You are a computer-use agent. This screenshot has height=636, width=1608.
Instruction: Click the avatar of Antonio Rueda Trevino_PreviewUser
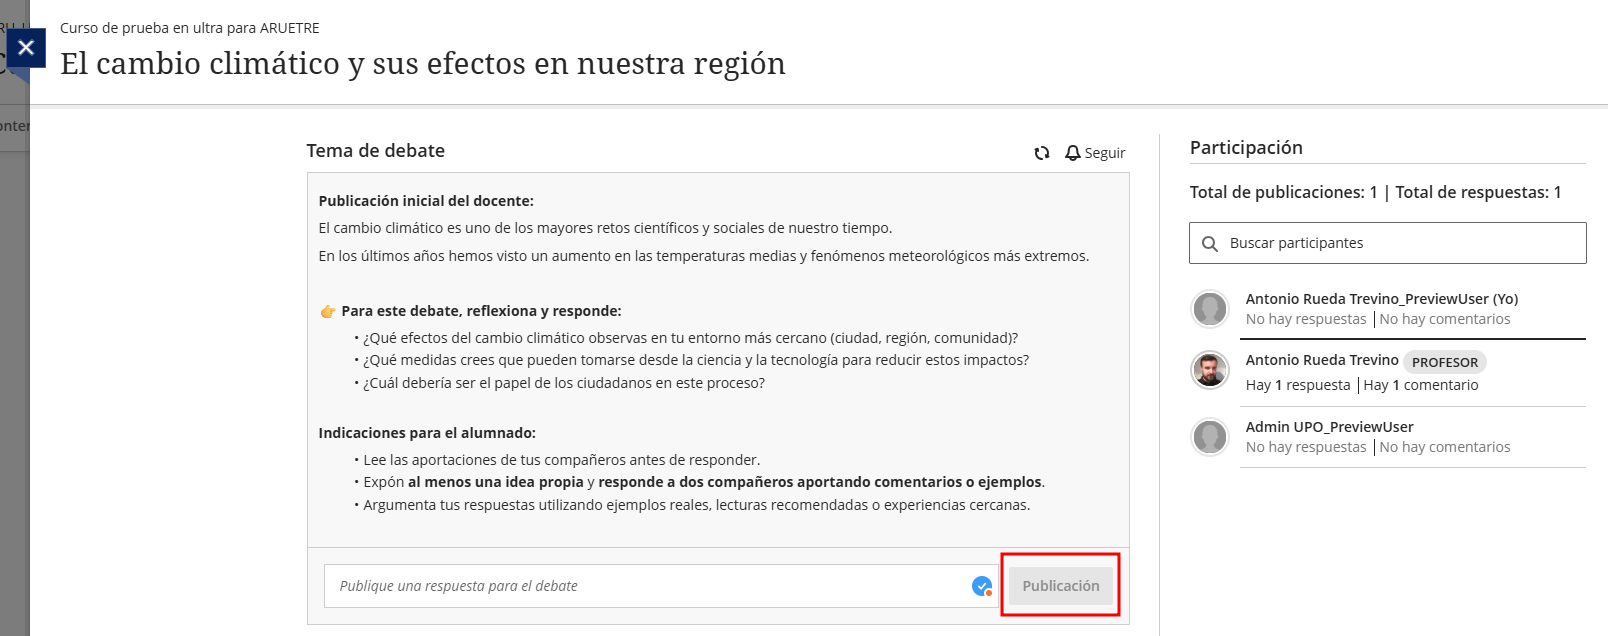coord(1209,309)
